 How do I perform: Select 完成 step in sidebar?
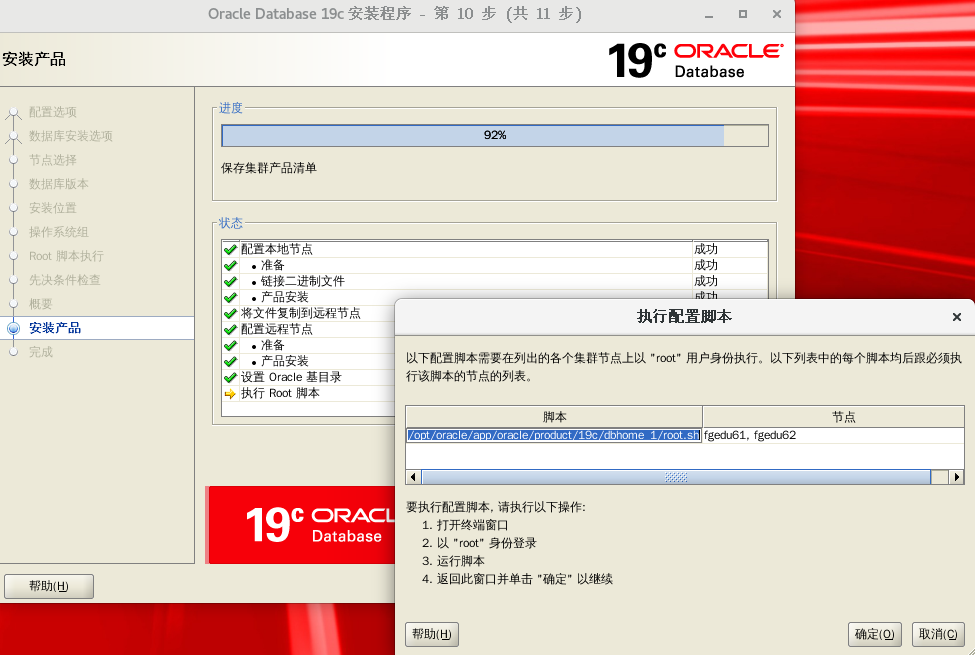click(x=41, y=352)
